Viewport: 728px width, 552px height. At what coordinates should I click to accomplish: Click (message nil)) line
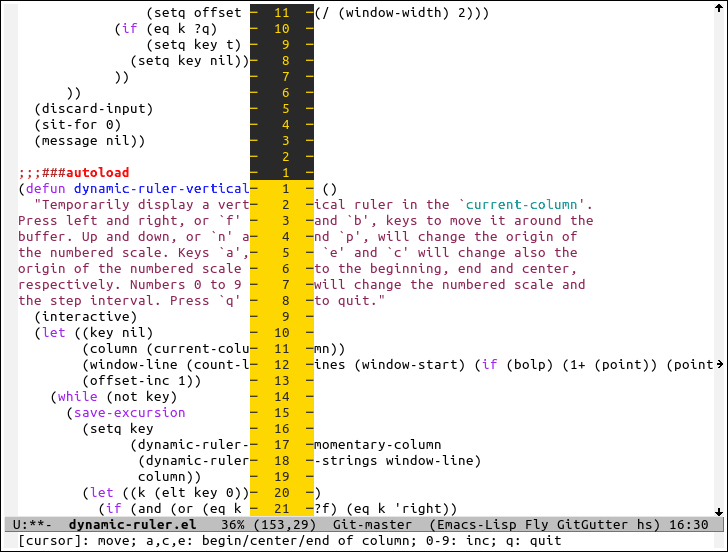tap(90, 141)
